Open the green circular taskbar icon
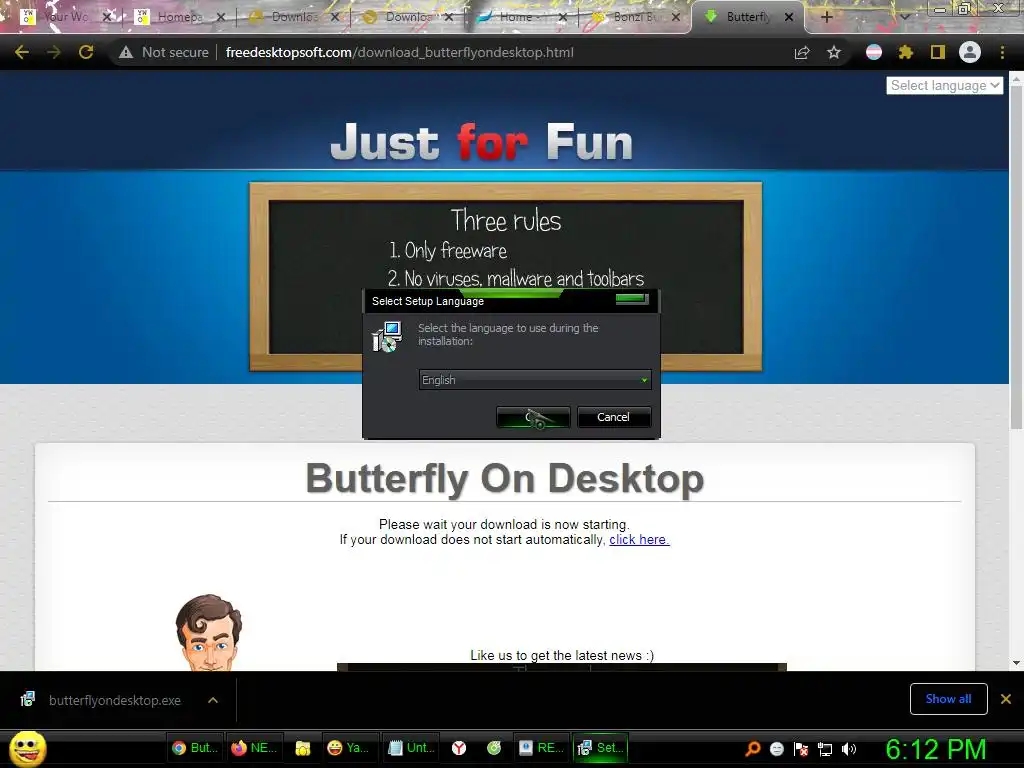Screen dimensions: 1024x768 click(x=494, y=748)
